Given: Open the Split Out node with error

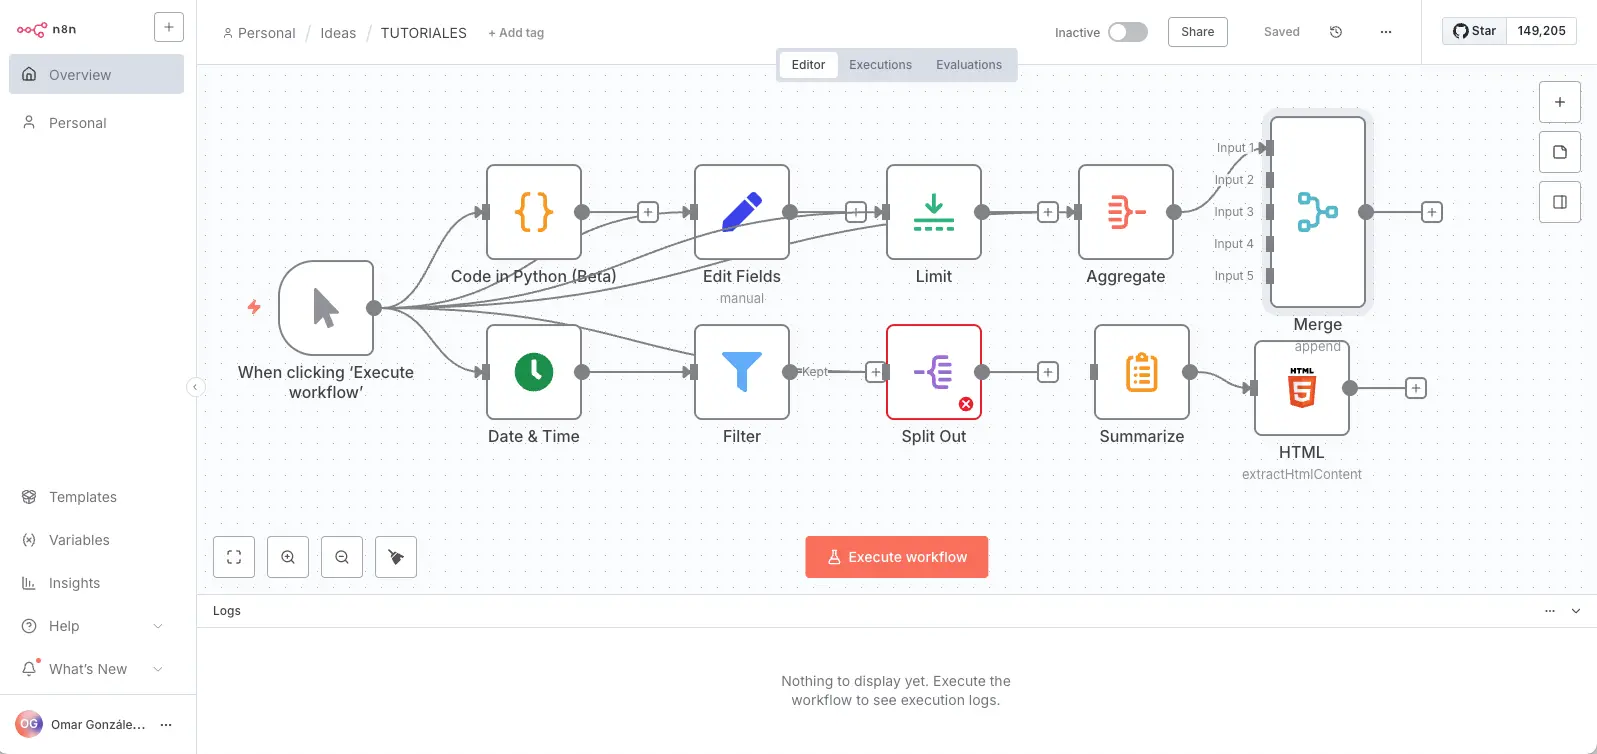Looking at the screenshot, I should (x=933, y=372).
